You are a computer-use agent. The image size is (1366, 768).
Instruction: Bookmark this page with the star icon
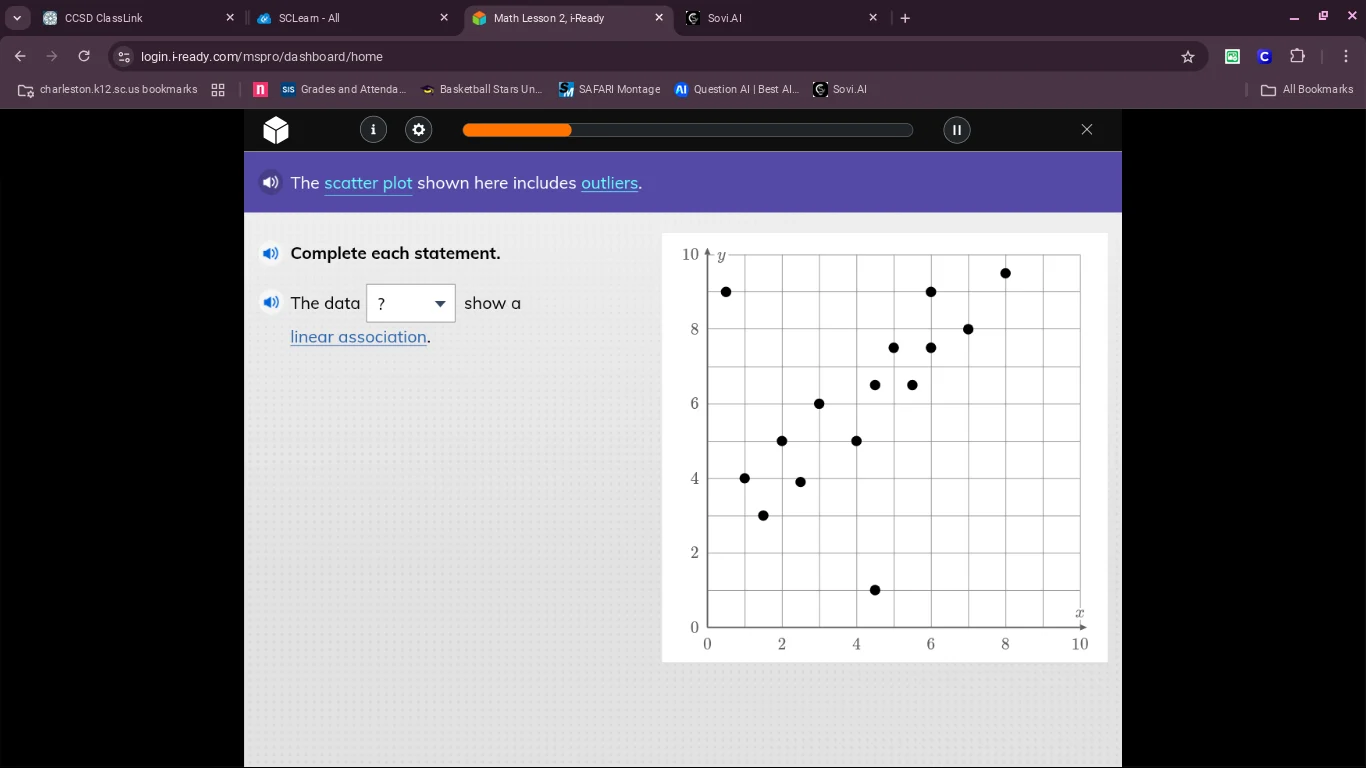(x=1187, y=57)
